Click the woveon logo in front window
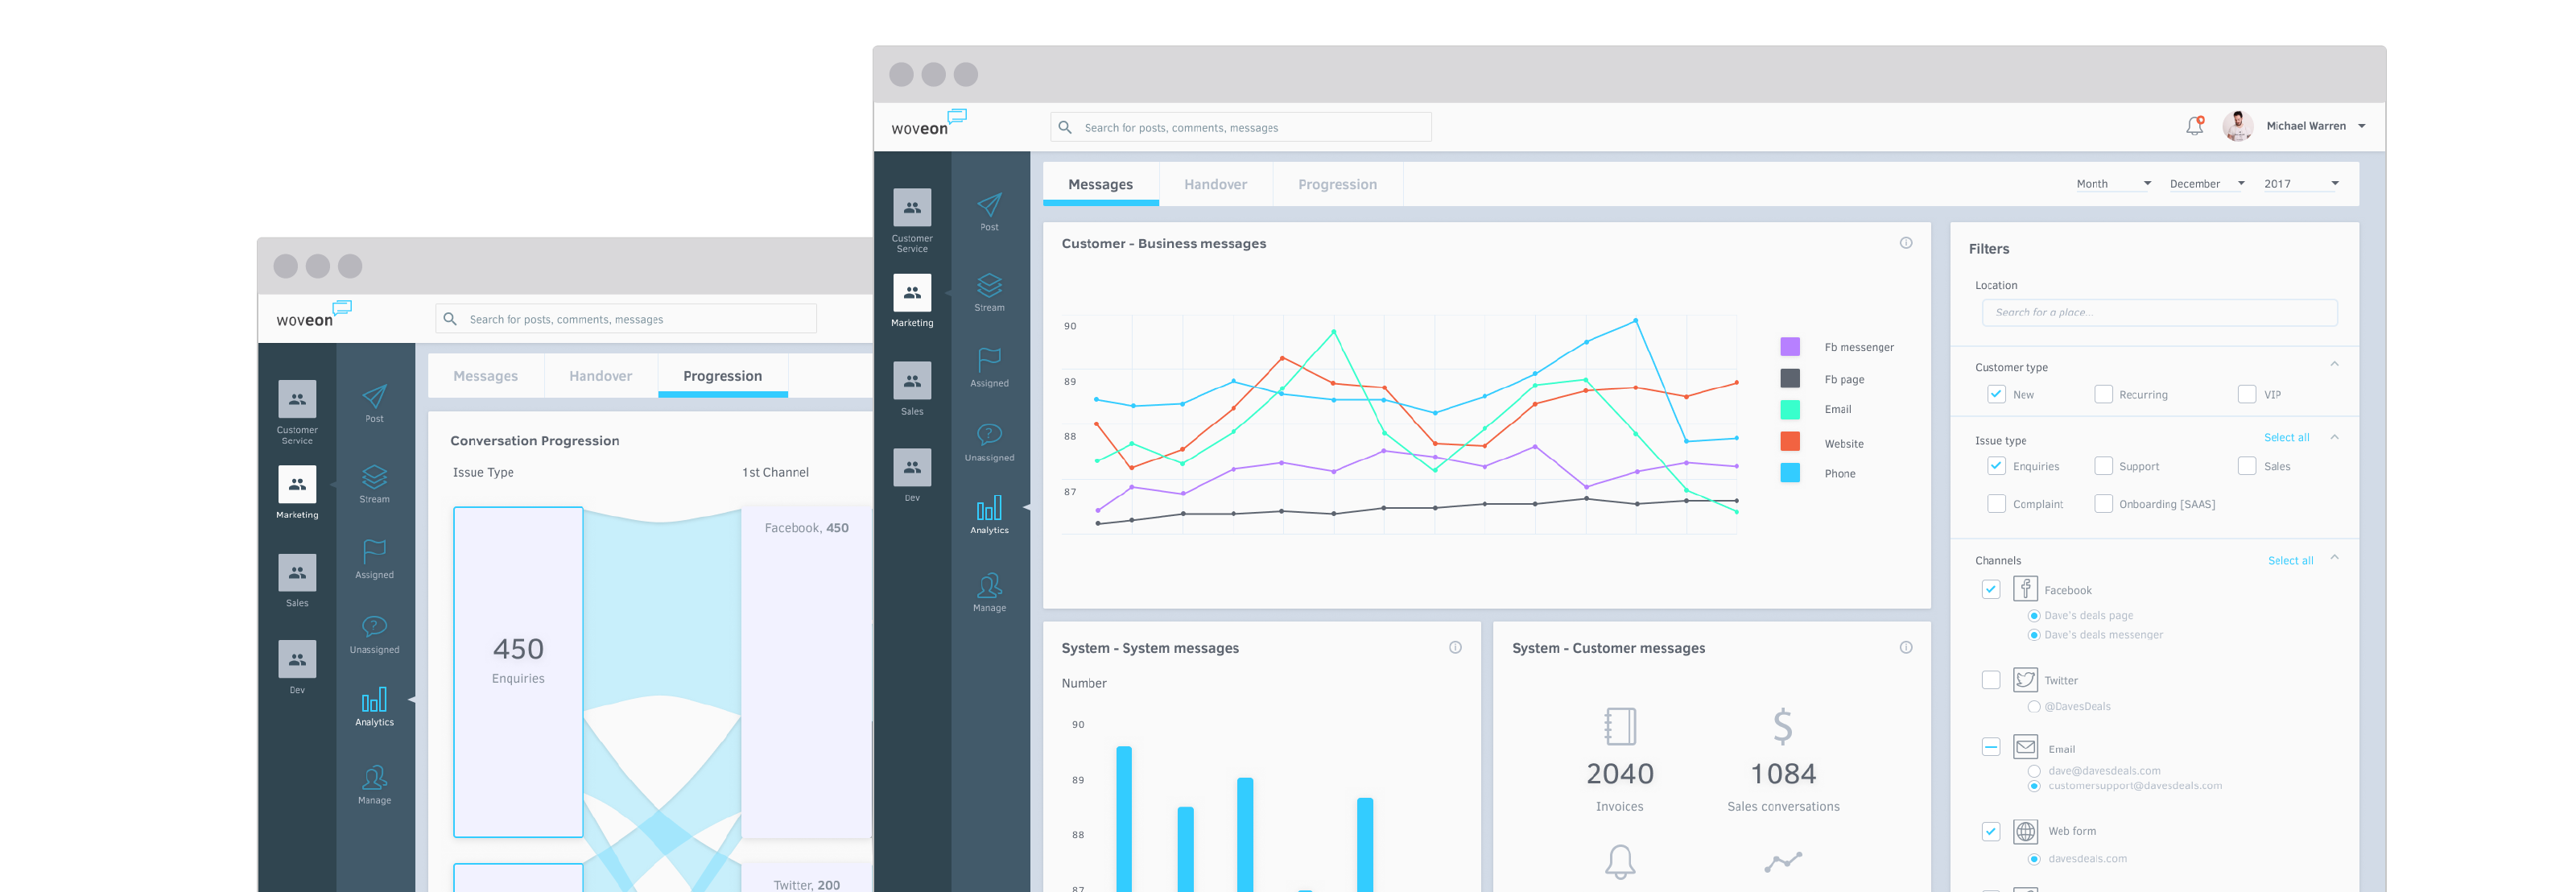 tap(928, 123)
